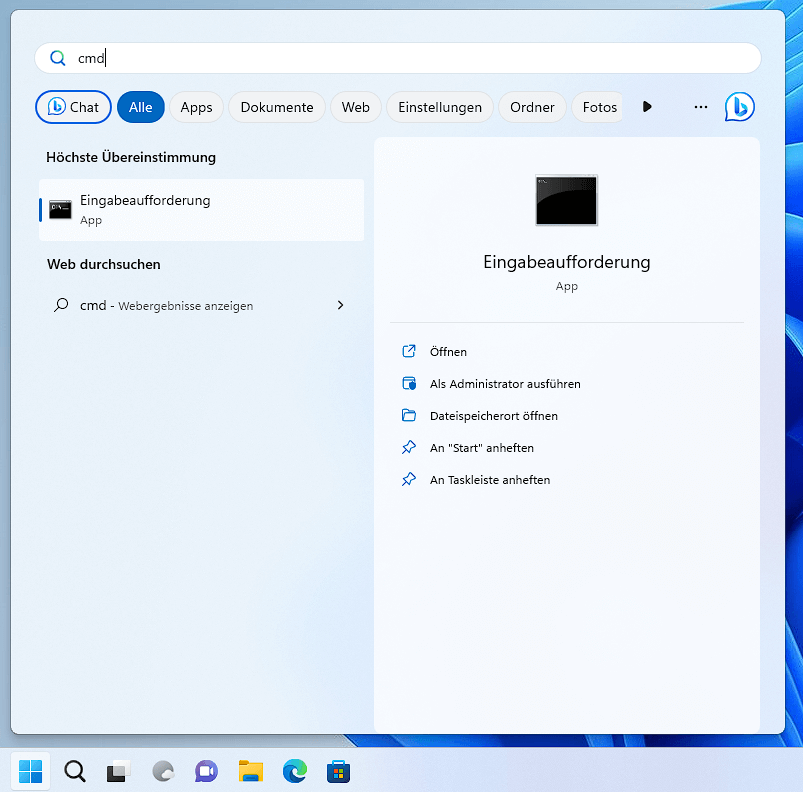Click the taskbar Search icon
This screenshot has height=792, width=803.
click(75, 771)
